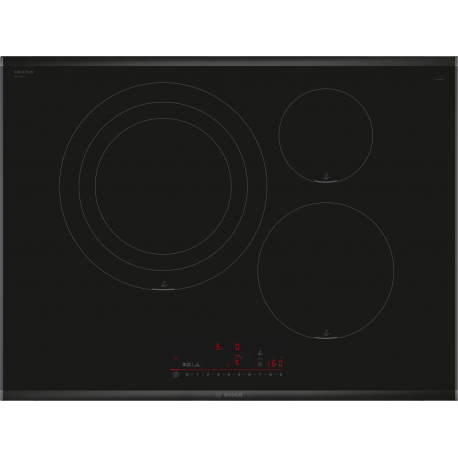This screenshot has height=458, width=458.
Task: Tap the power on/off touch key
Action: tap(176, 375)
